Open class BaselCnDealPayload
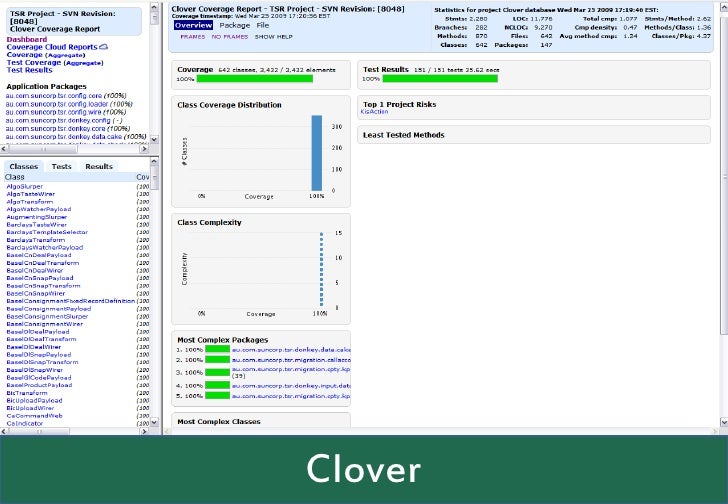This screenshot has width=728, height=504. [39, 255]
